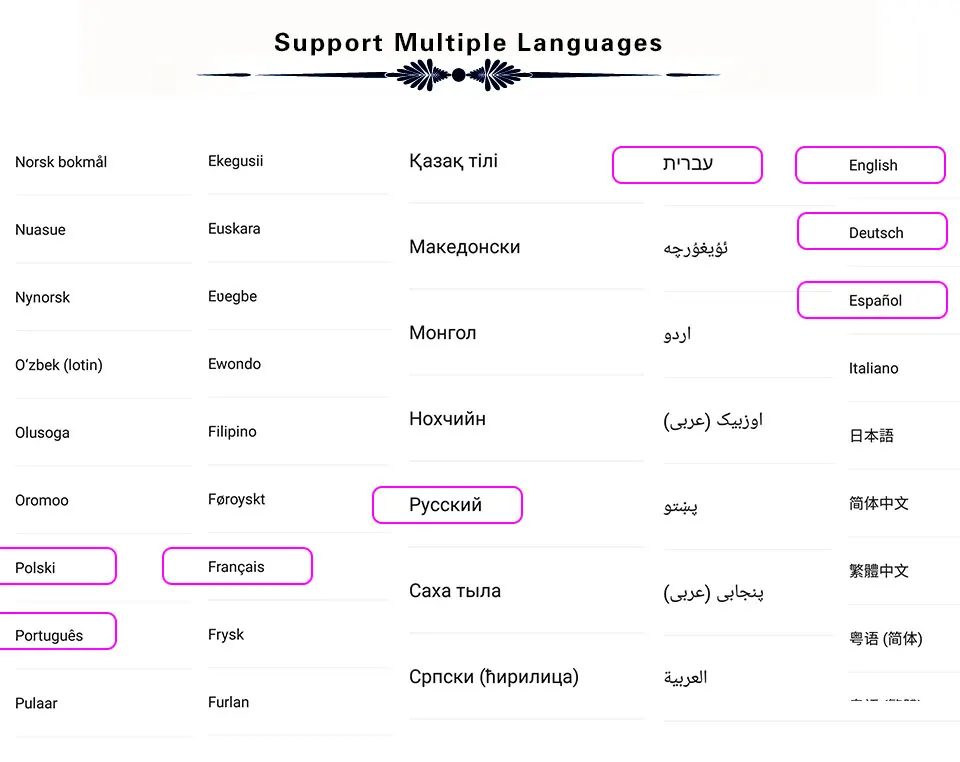Image resolution: width=960 pixels, height=762 pixels.
Task: Select Norsk bokmål language
Action: click(x=61, y=162)
